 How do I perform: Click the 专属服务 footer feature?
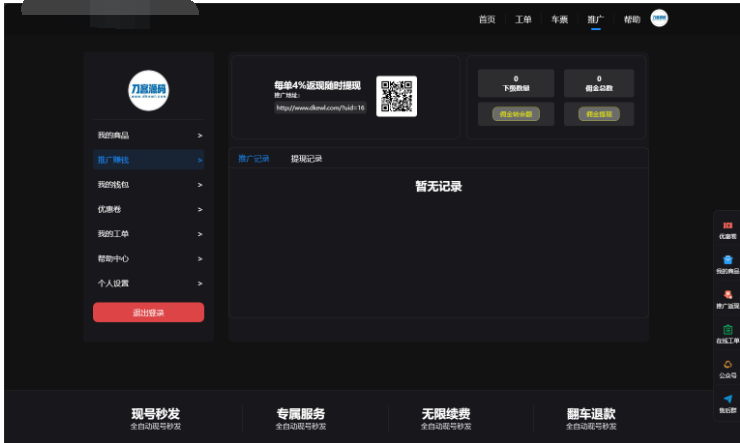click(301, 418)
